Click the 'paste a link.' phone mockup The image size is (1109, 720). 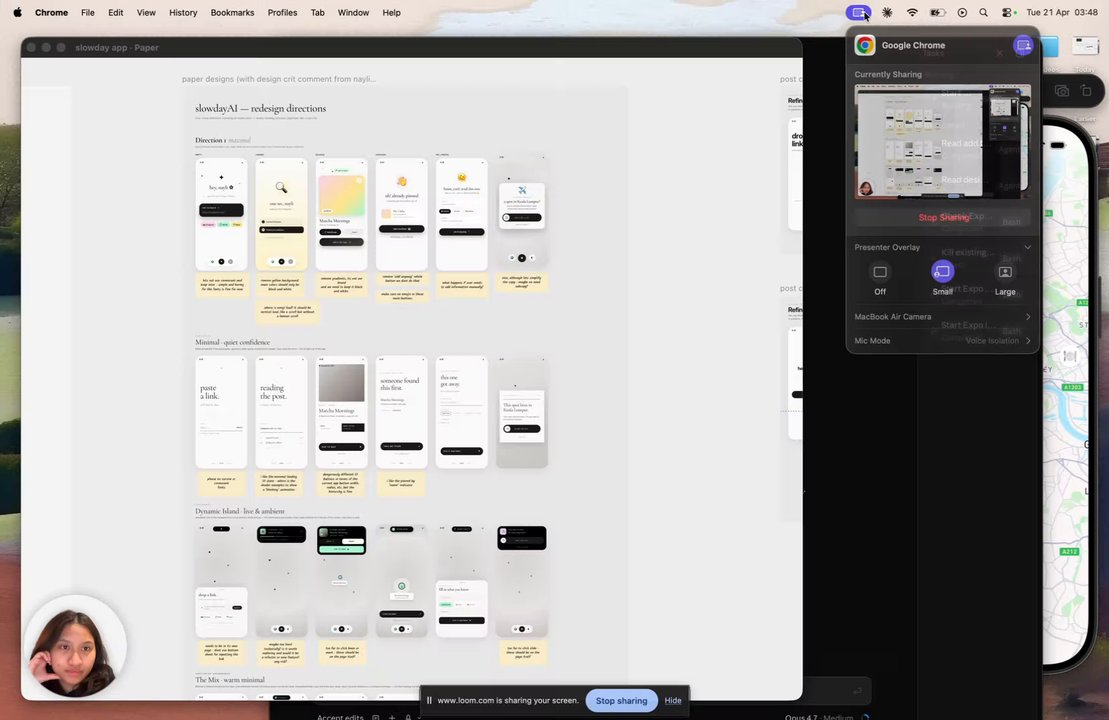coord(221,412)
